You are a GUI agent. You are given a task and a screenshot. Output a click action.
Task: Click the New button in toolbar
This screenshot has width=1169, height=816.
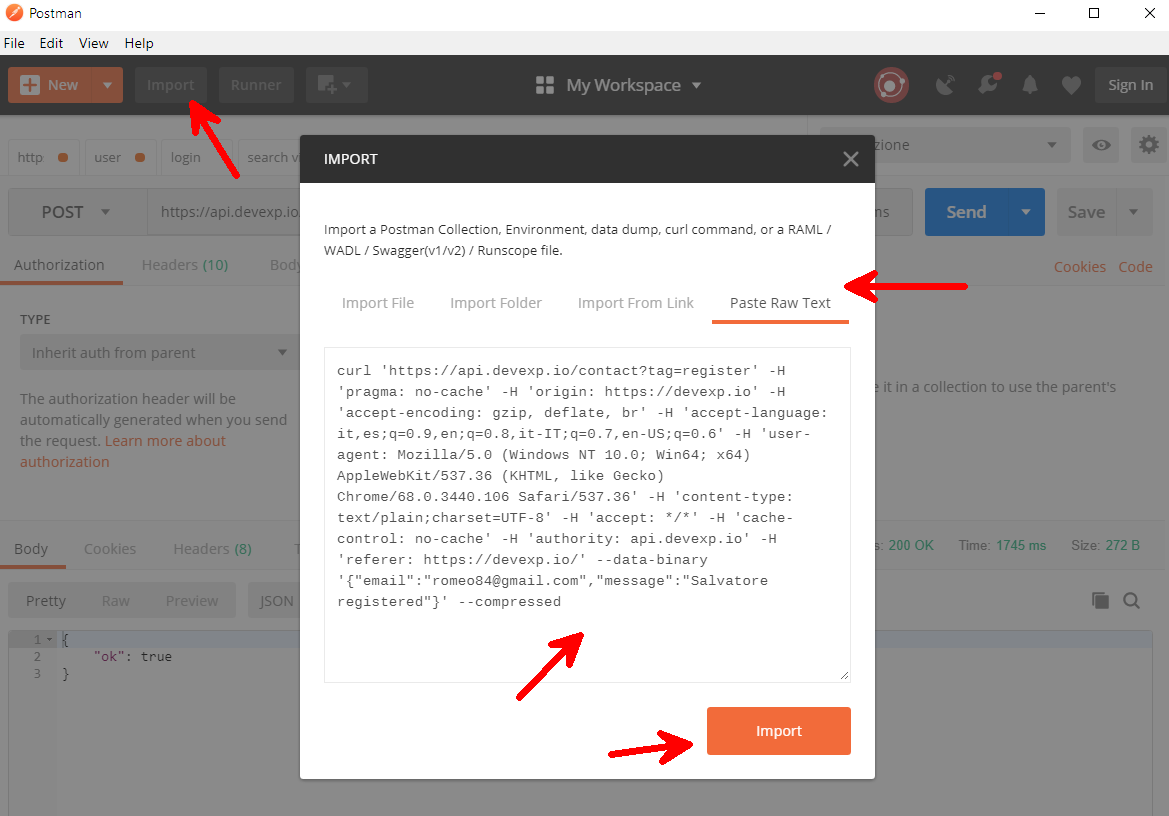(50, 85)
